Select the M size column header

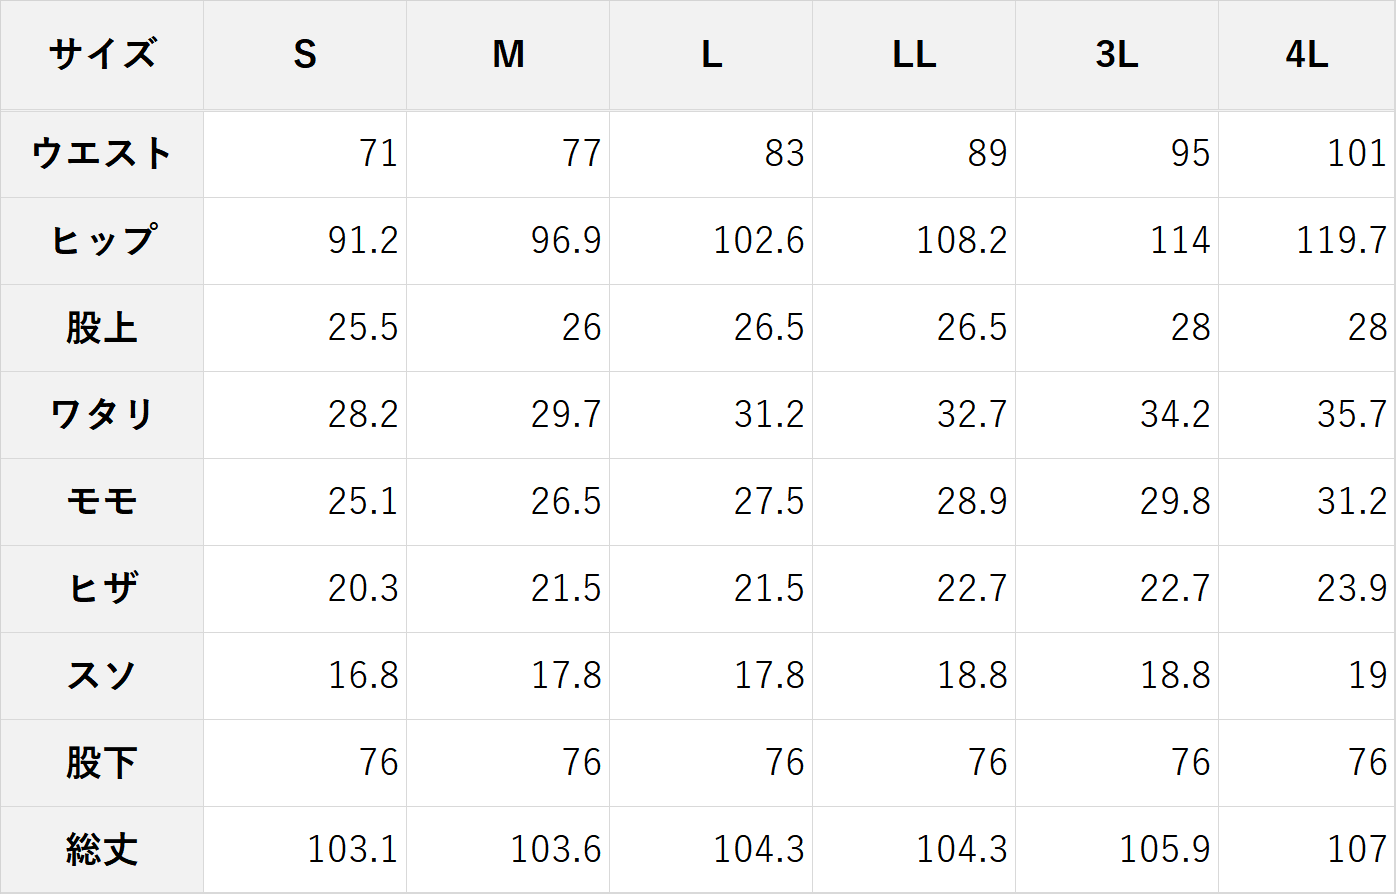point(508,54)
